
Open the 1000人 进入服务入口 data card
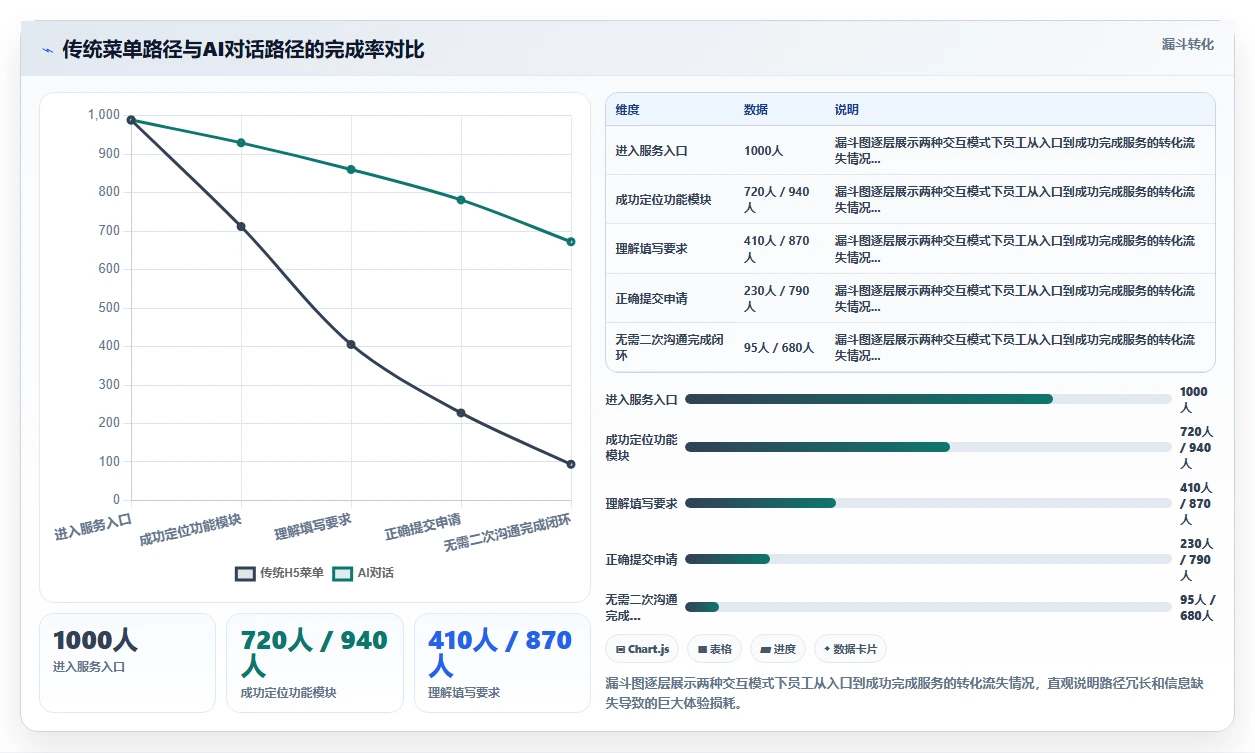pyautogui.click(x=127, y=662)
